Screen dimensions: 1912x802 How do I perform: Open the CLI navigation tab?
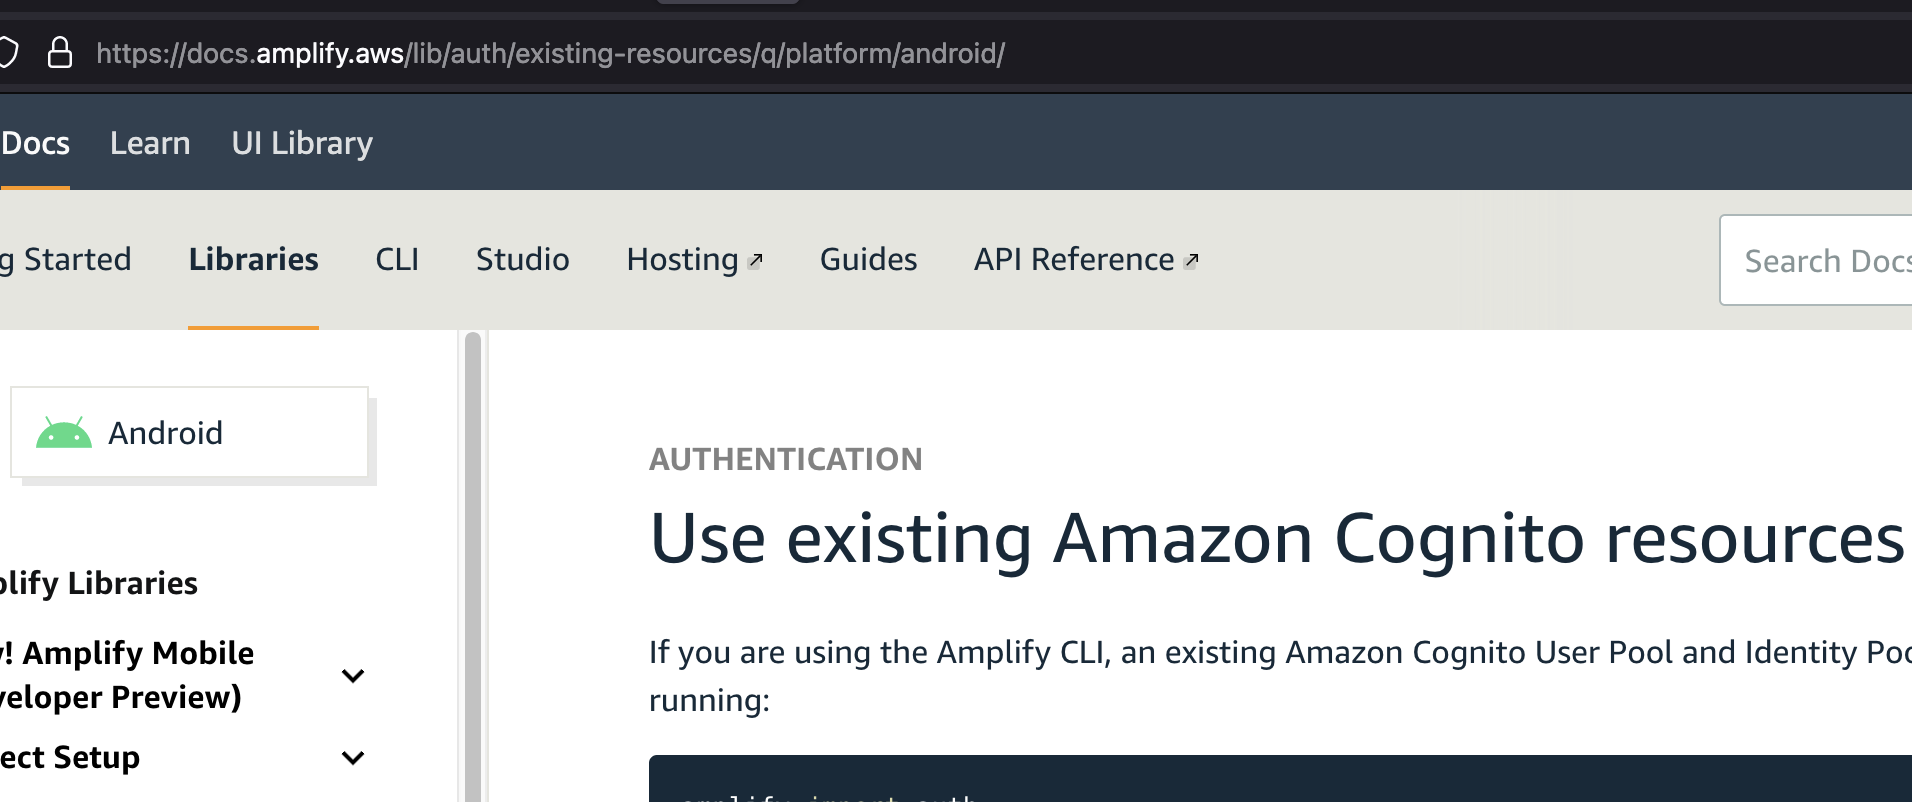(x=397, y=259)
